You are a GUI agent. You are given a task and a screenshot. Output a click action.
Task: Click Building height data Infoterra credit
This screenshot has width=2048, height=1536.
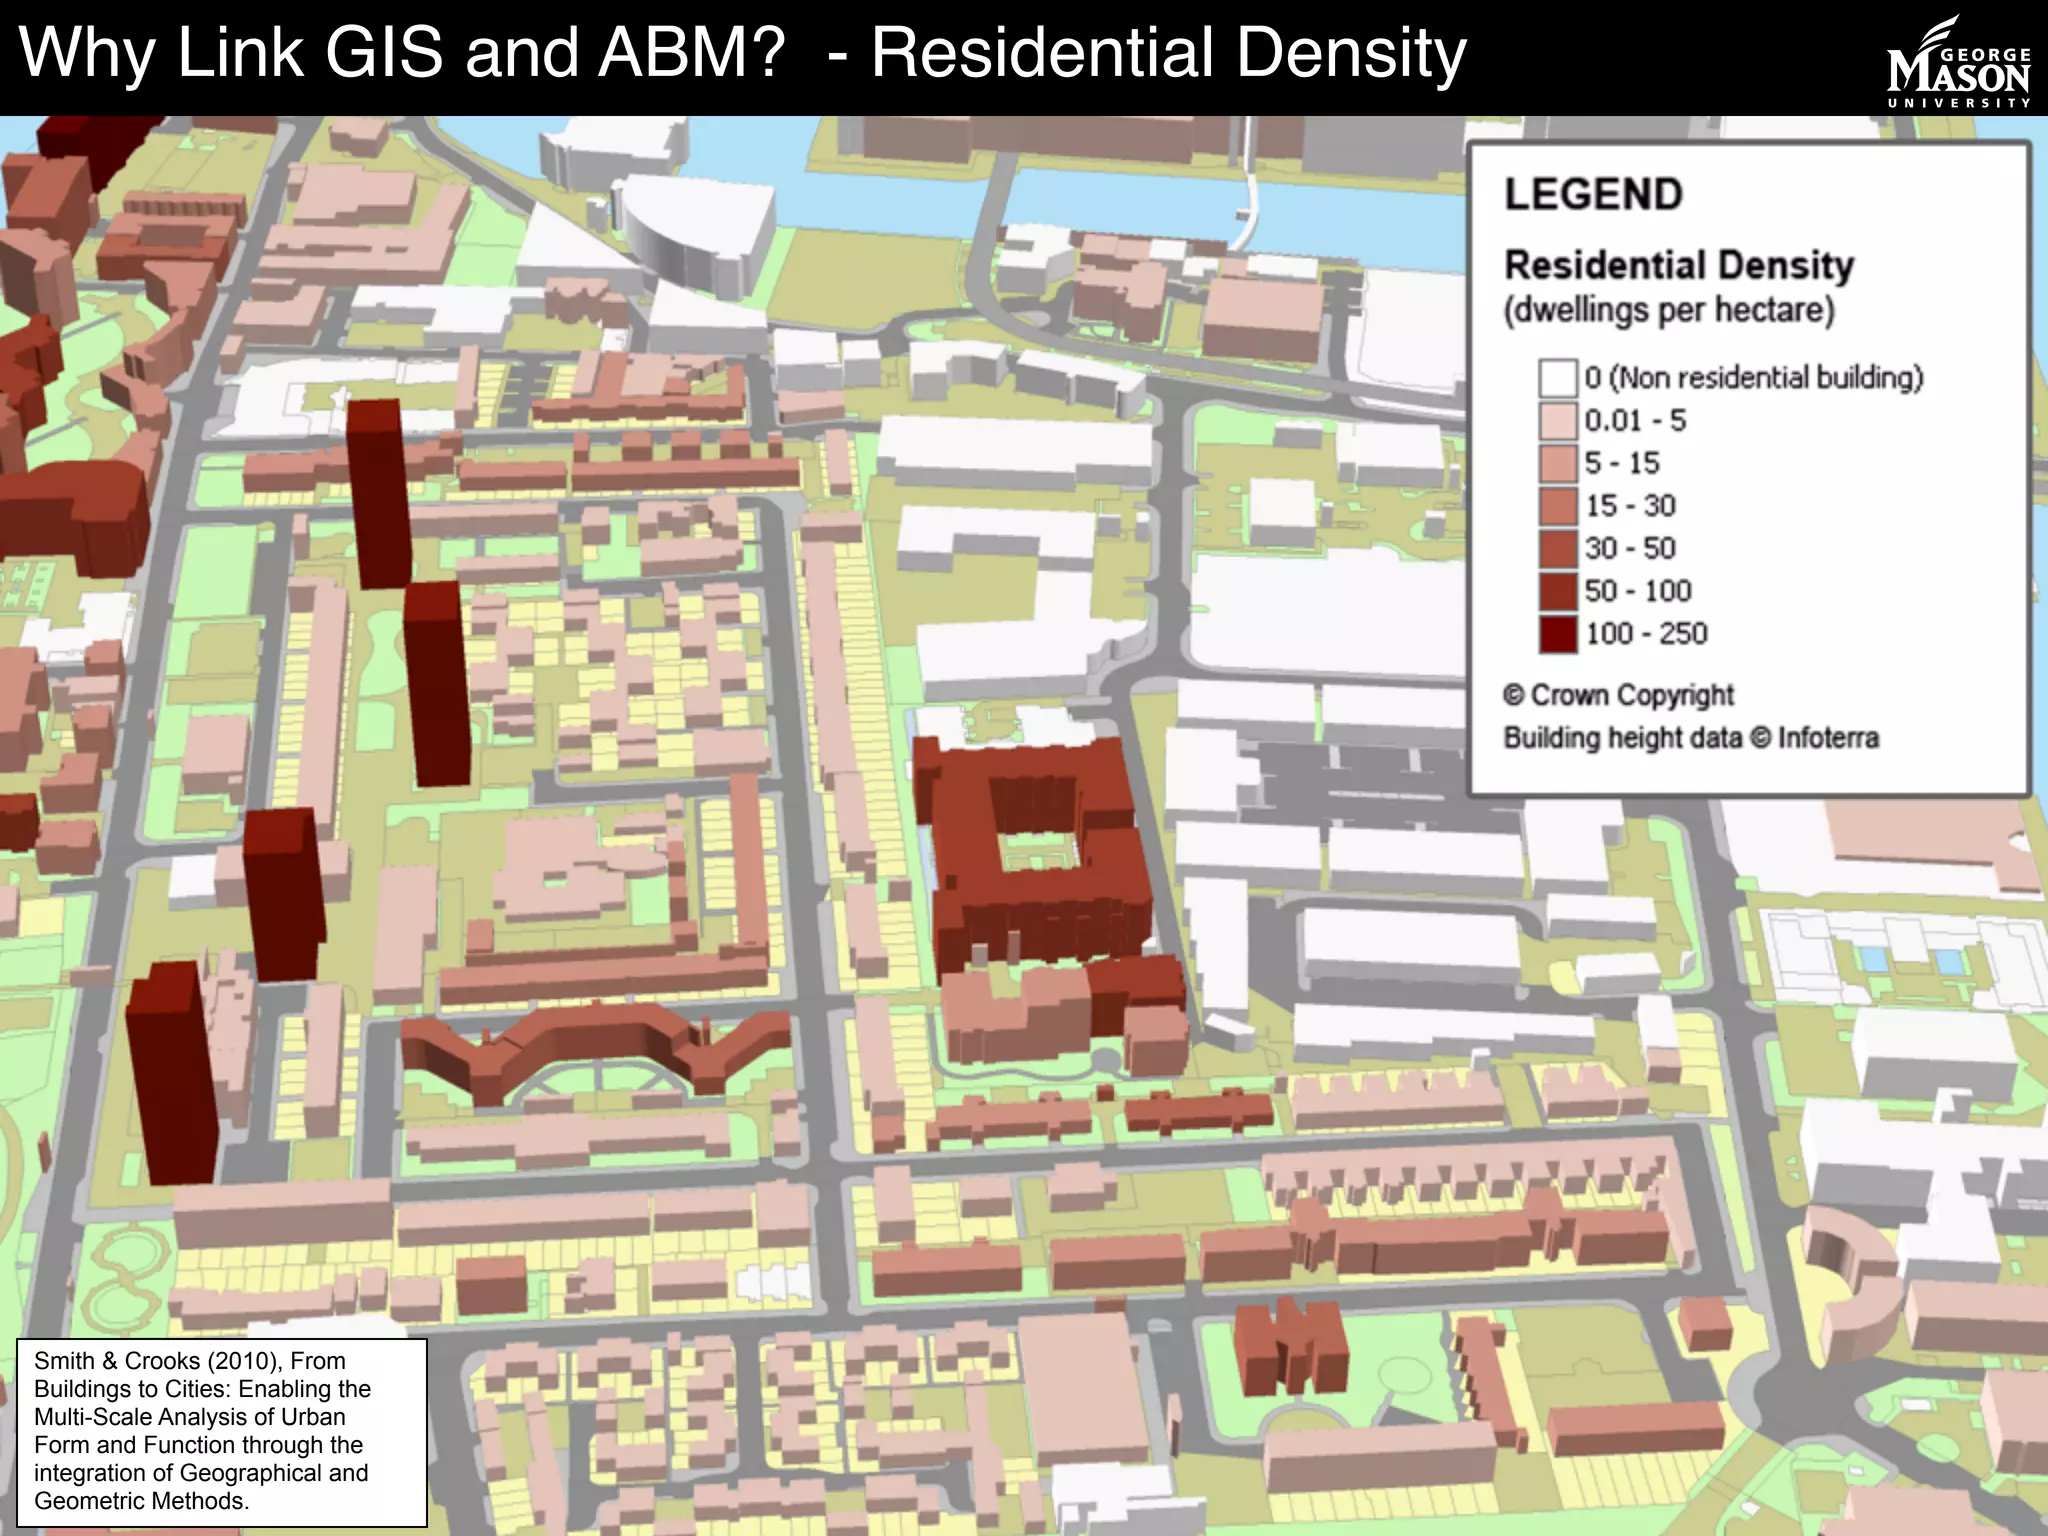click(1690, 738)
